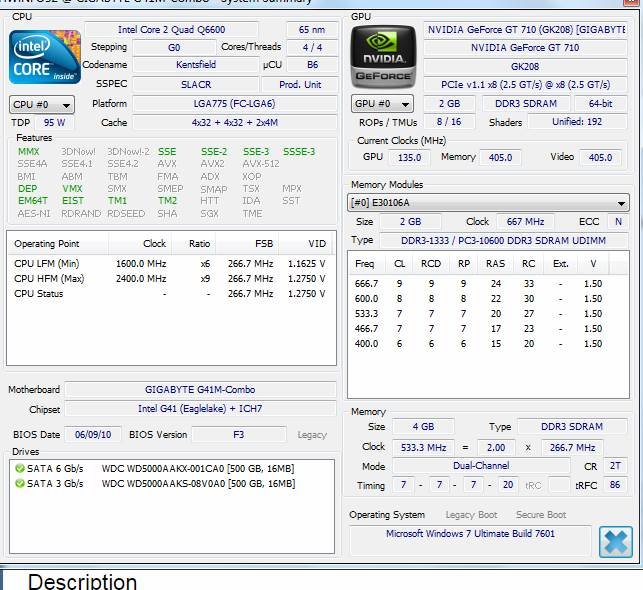Click the SSSE-3 feature label

click(x=299, y=152)
